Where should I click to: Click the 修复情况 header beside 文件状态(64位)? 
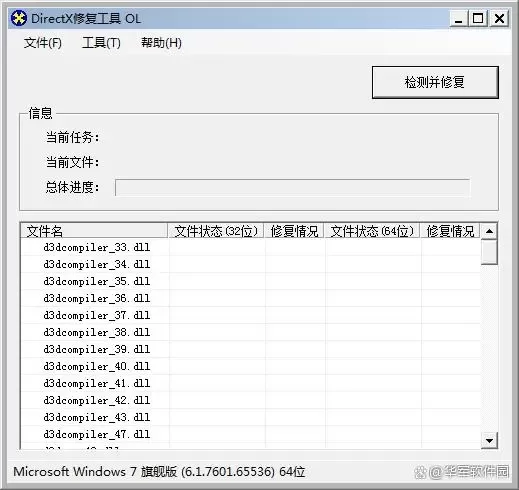point(450,231)
